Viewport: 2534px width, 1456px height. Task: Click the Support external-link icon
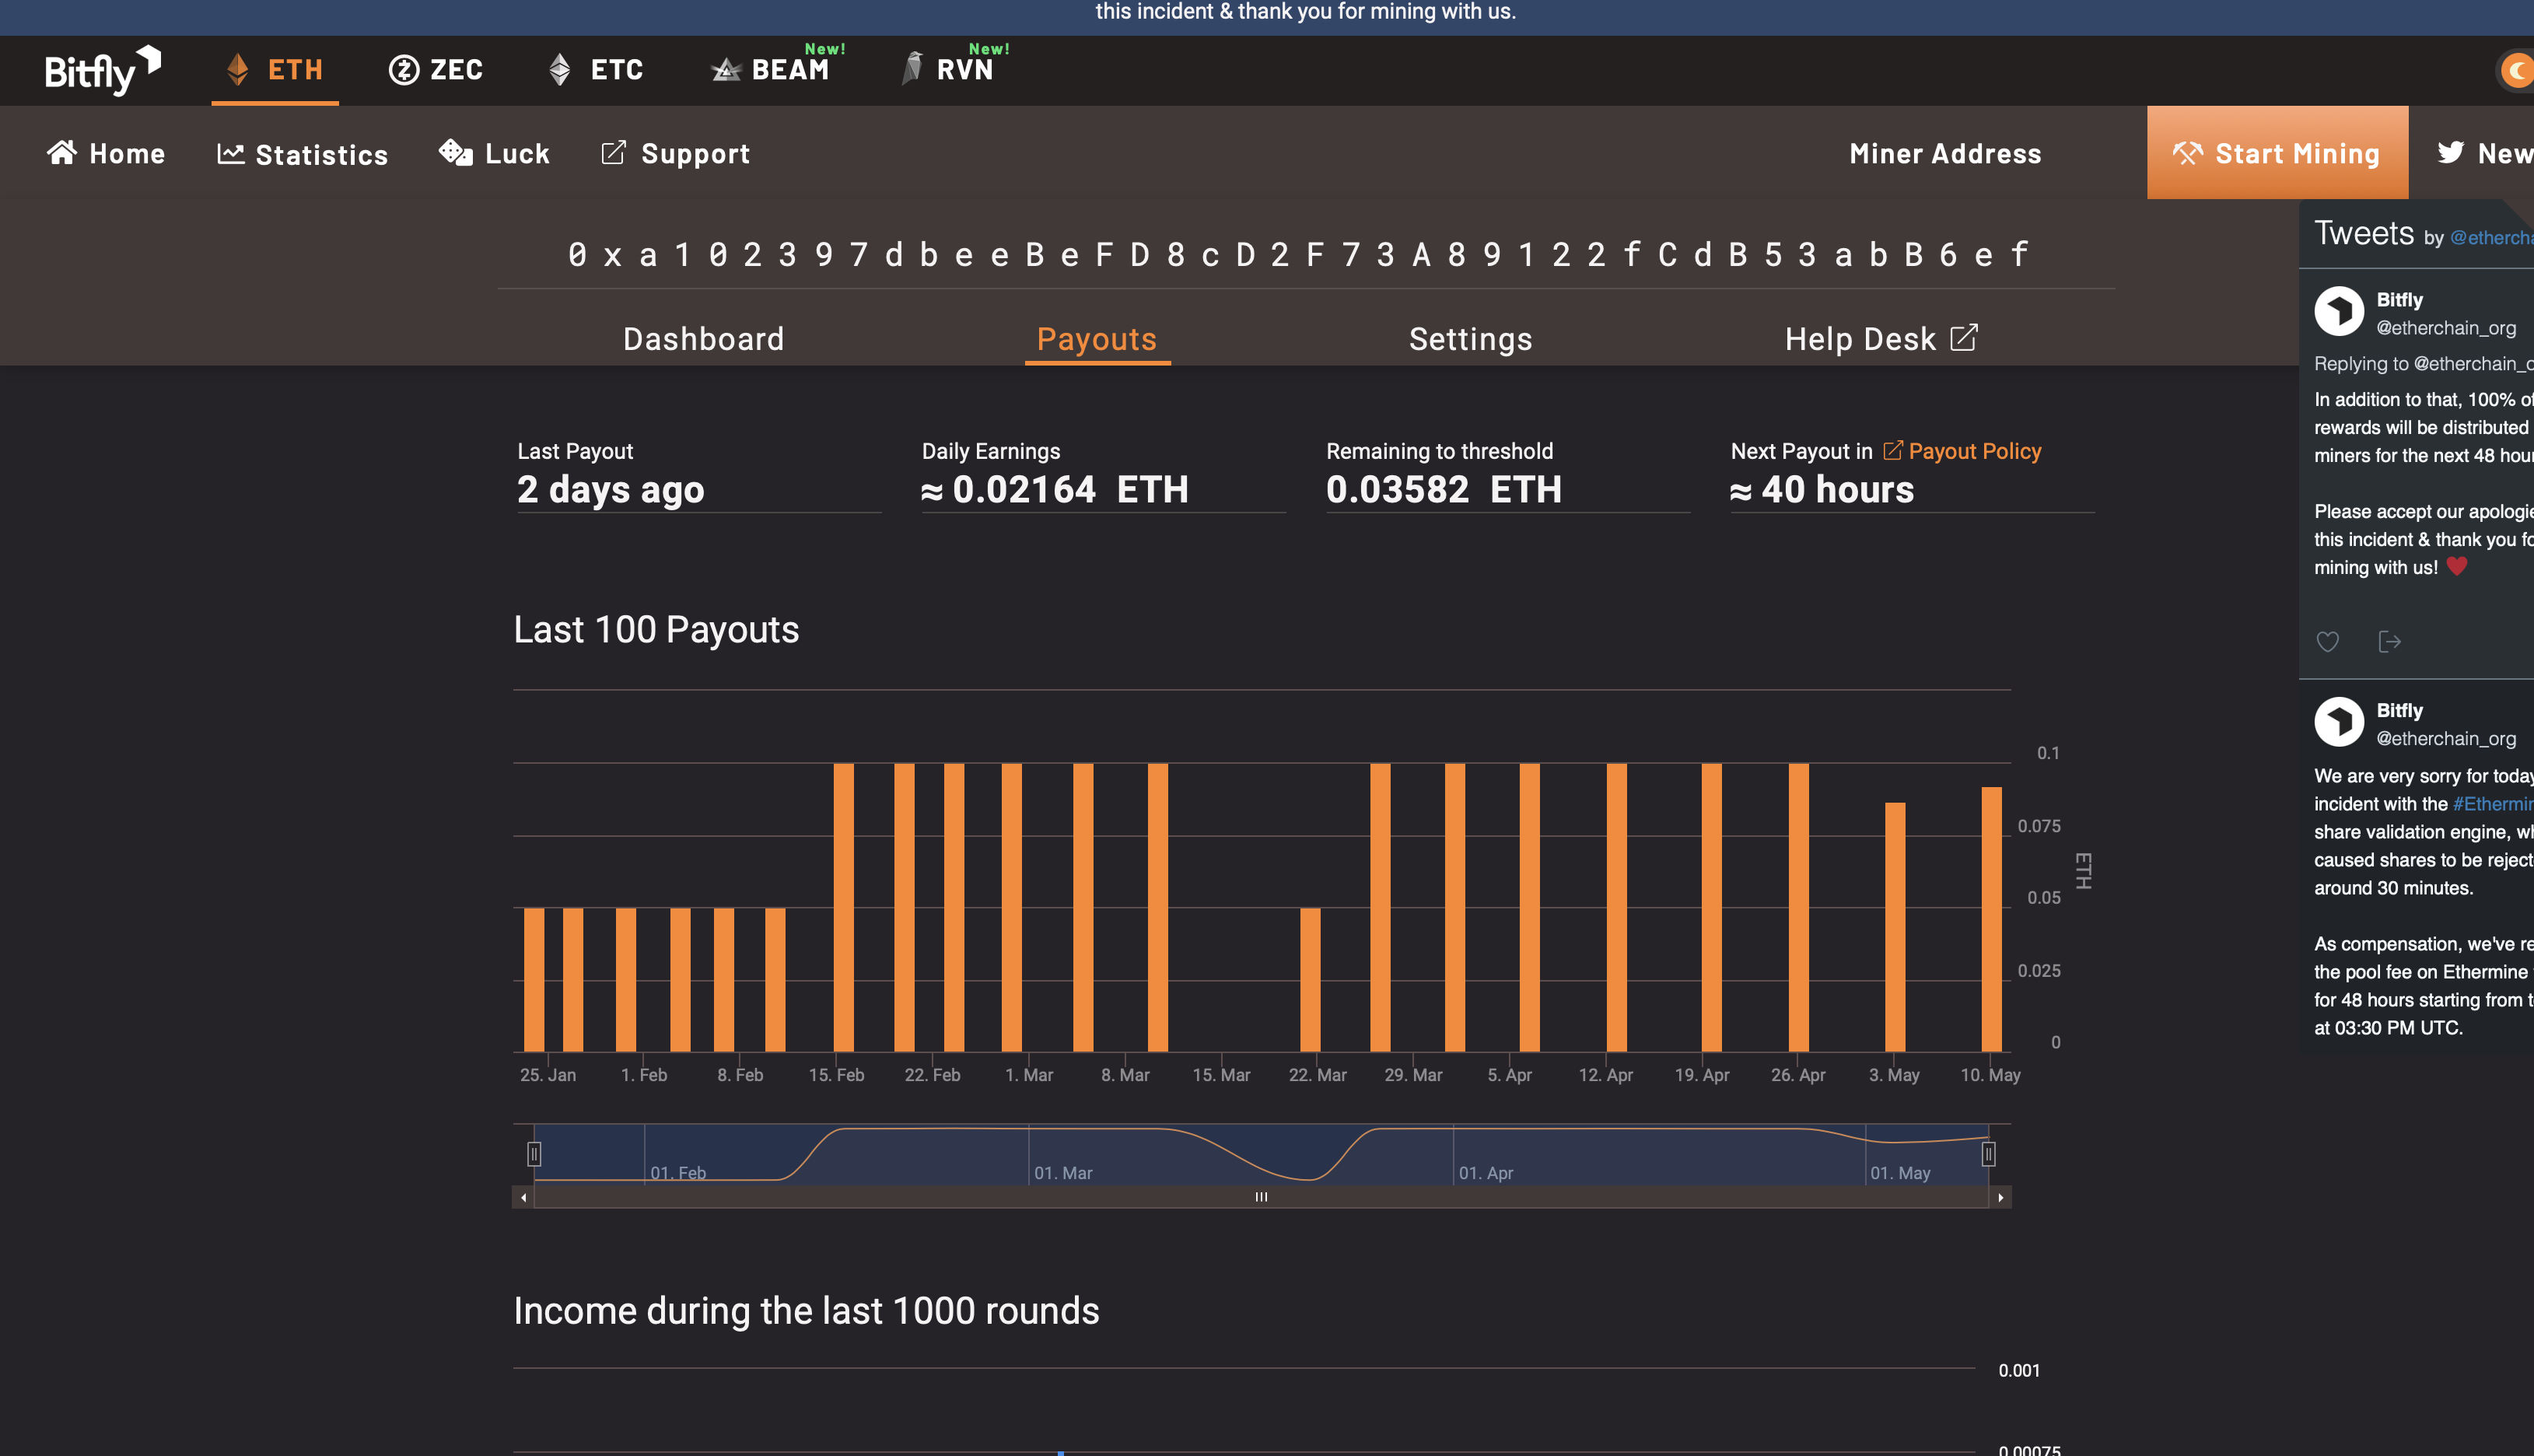click(x=613, y=152)
